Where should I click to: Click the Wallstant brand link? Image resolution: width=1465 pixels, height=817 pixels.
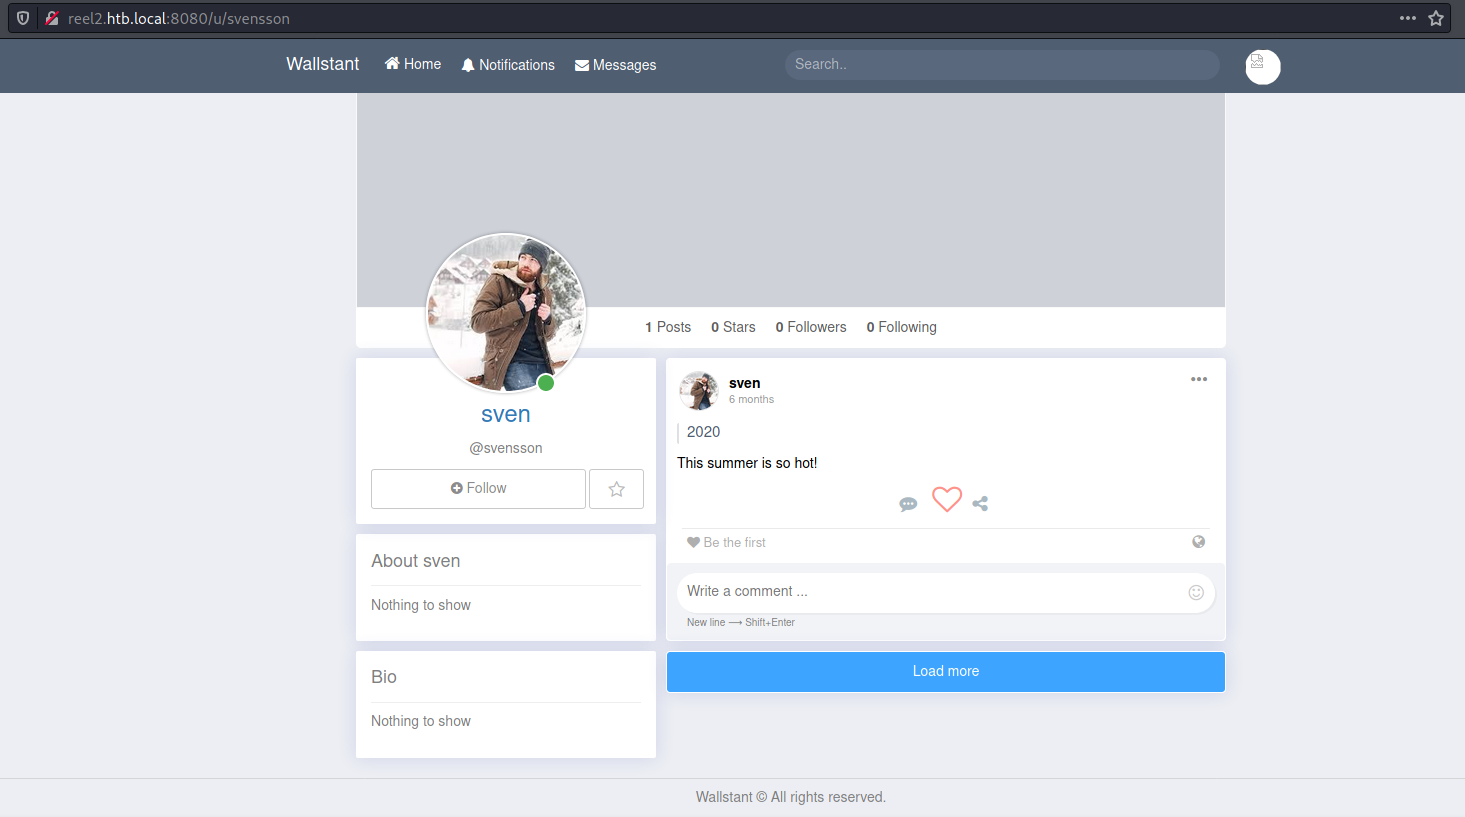point(322,64)
